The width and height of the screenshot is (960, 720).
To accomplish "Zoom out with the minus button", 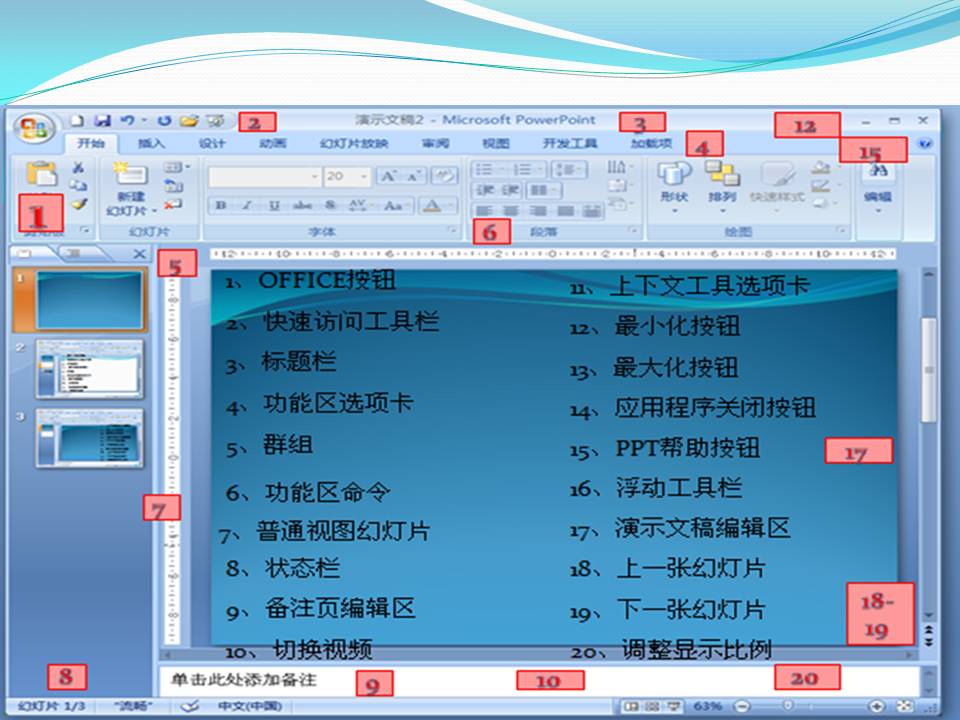I will [x=741, y=706].
